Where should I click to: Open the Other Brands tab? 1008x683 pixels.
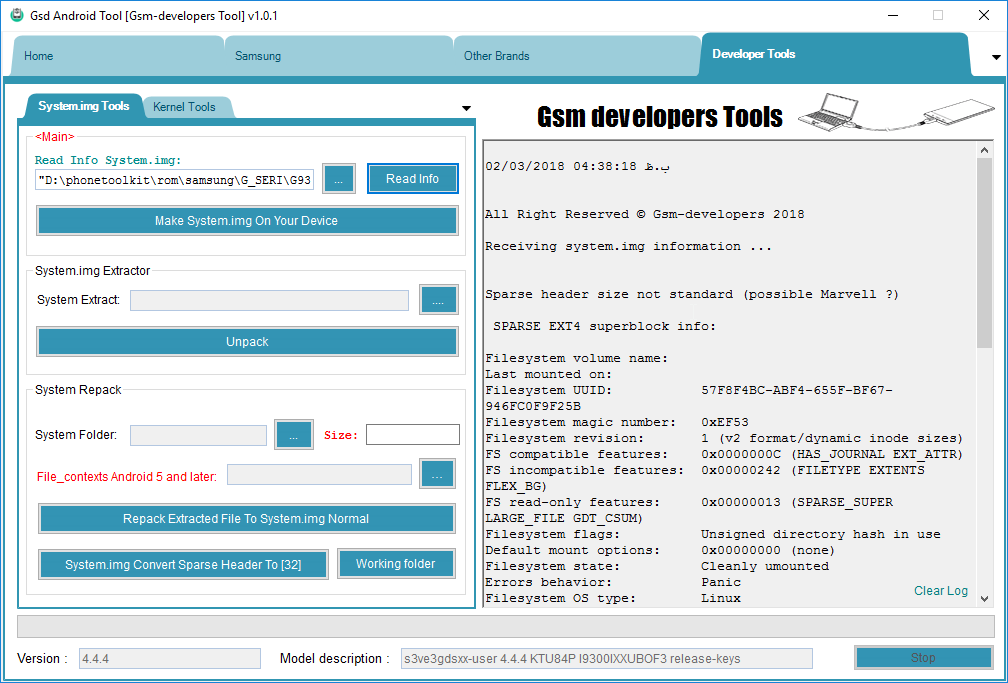tap(577, 56)
